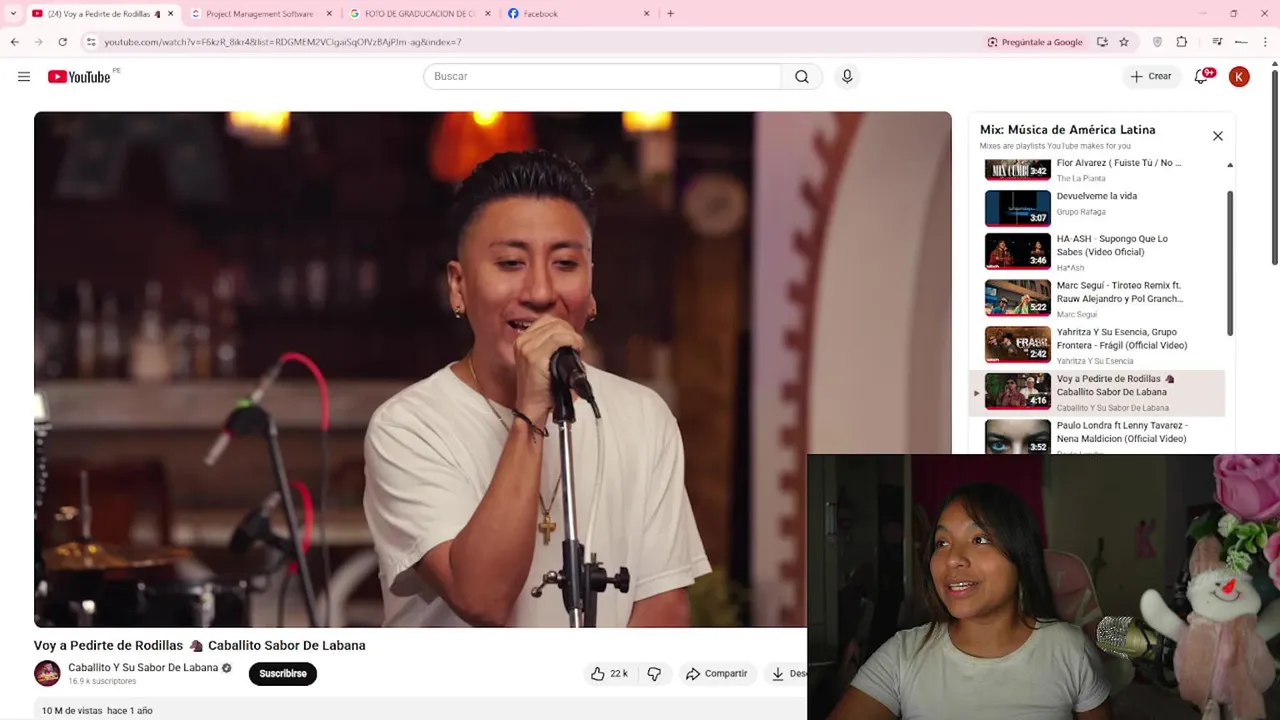Select current Voy a Pedirte de Rodillas playlist item
Viewport: 1280px width, 720px height.
[1097, 392]
